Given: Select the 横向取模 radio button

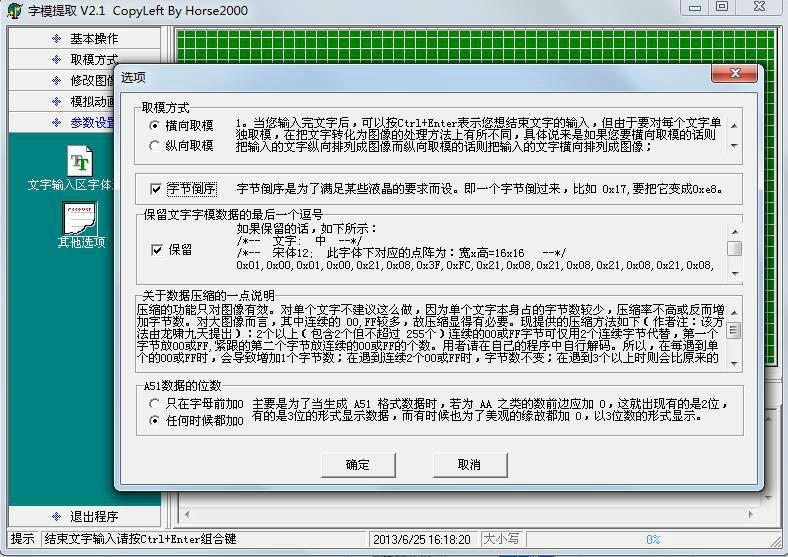Looking at the screenshot, I should (x=154, y=126).
